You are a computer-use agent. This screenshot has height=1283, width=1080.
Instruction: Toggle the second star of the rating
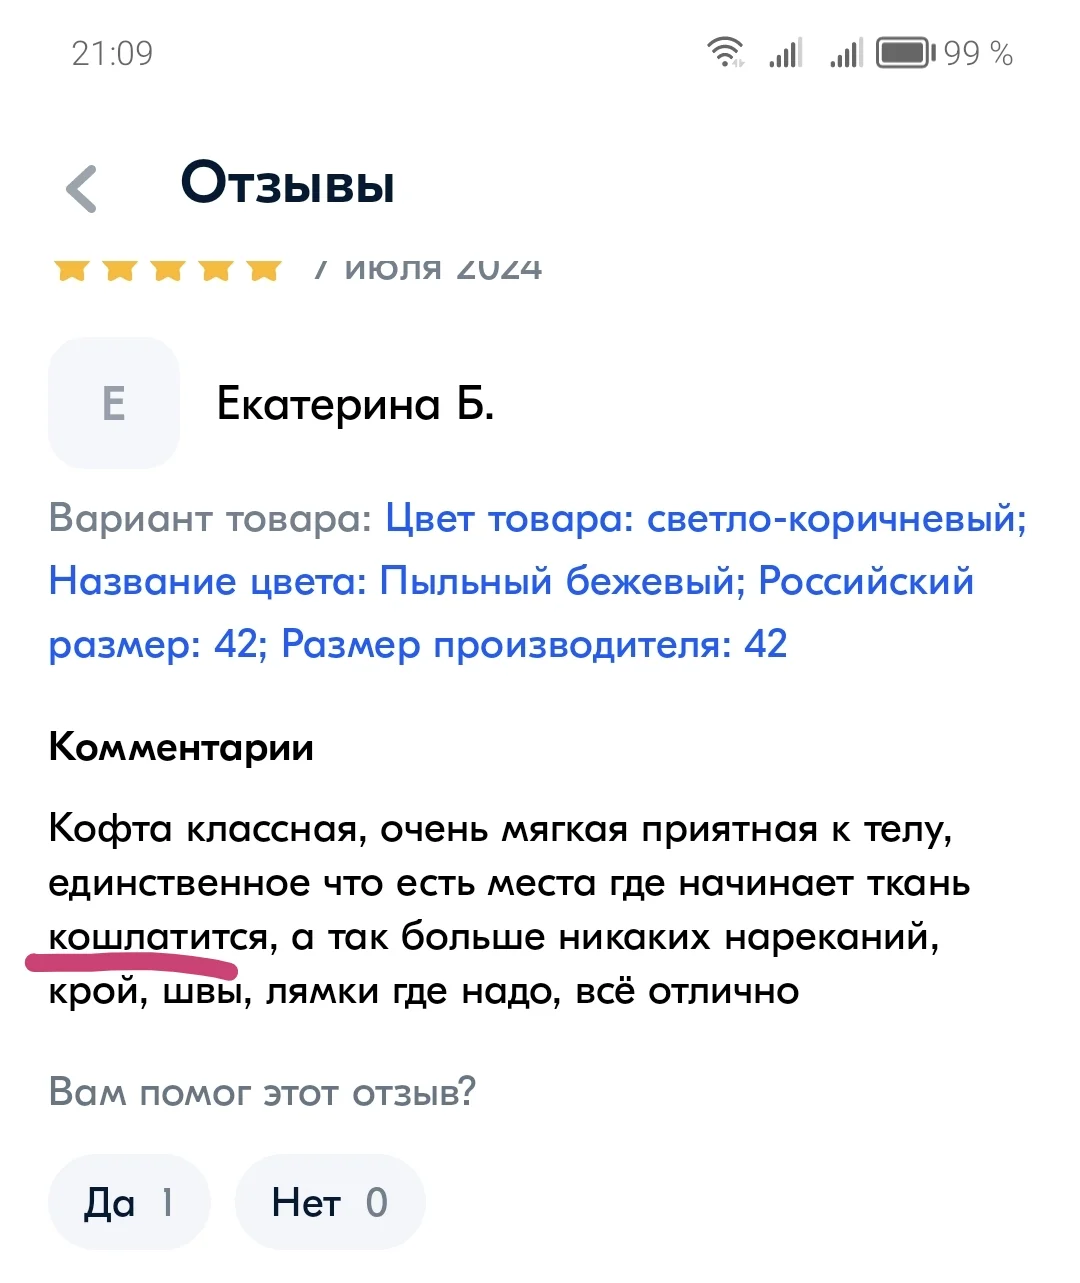pos(118,267)
